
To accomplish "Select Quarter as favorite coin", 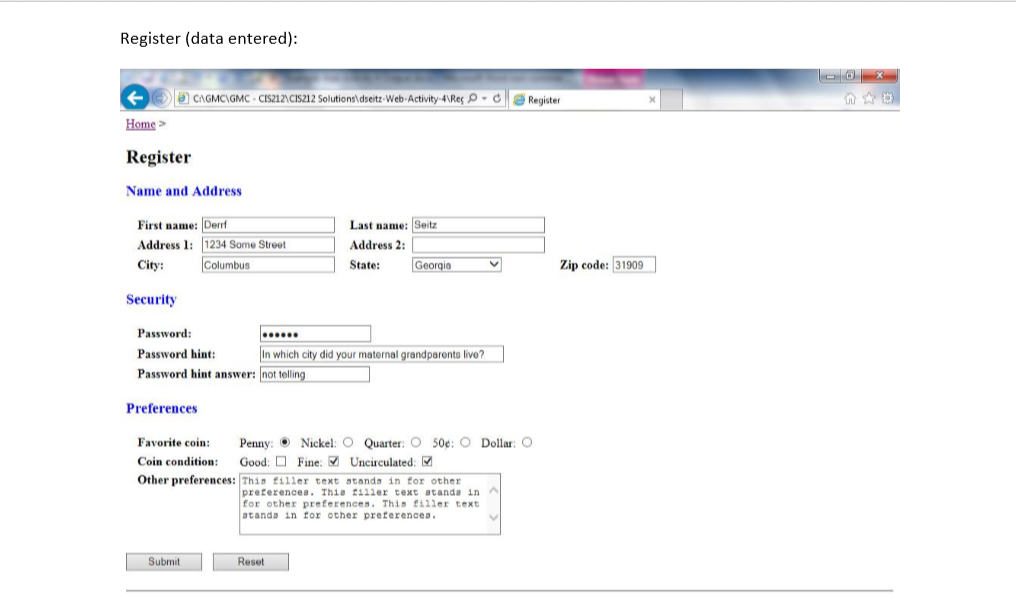I will coord(416,443).
